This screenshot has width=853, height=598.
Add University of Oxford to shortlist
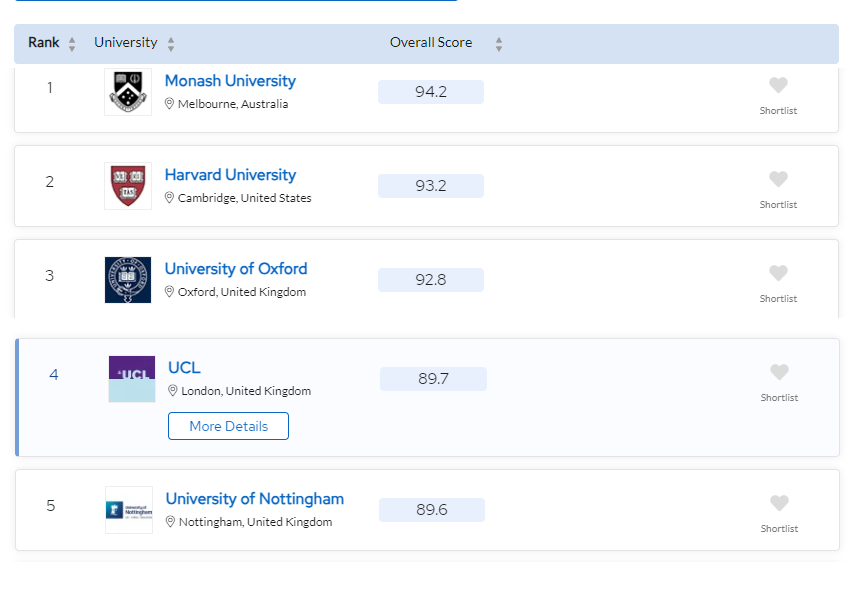pyautogui.click(x=778, y=273)
